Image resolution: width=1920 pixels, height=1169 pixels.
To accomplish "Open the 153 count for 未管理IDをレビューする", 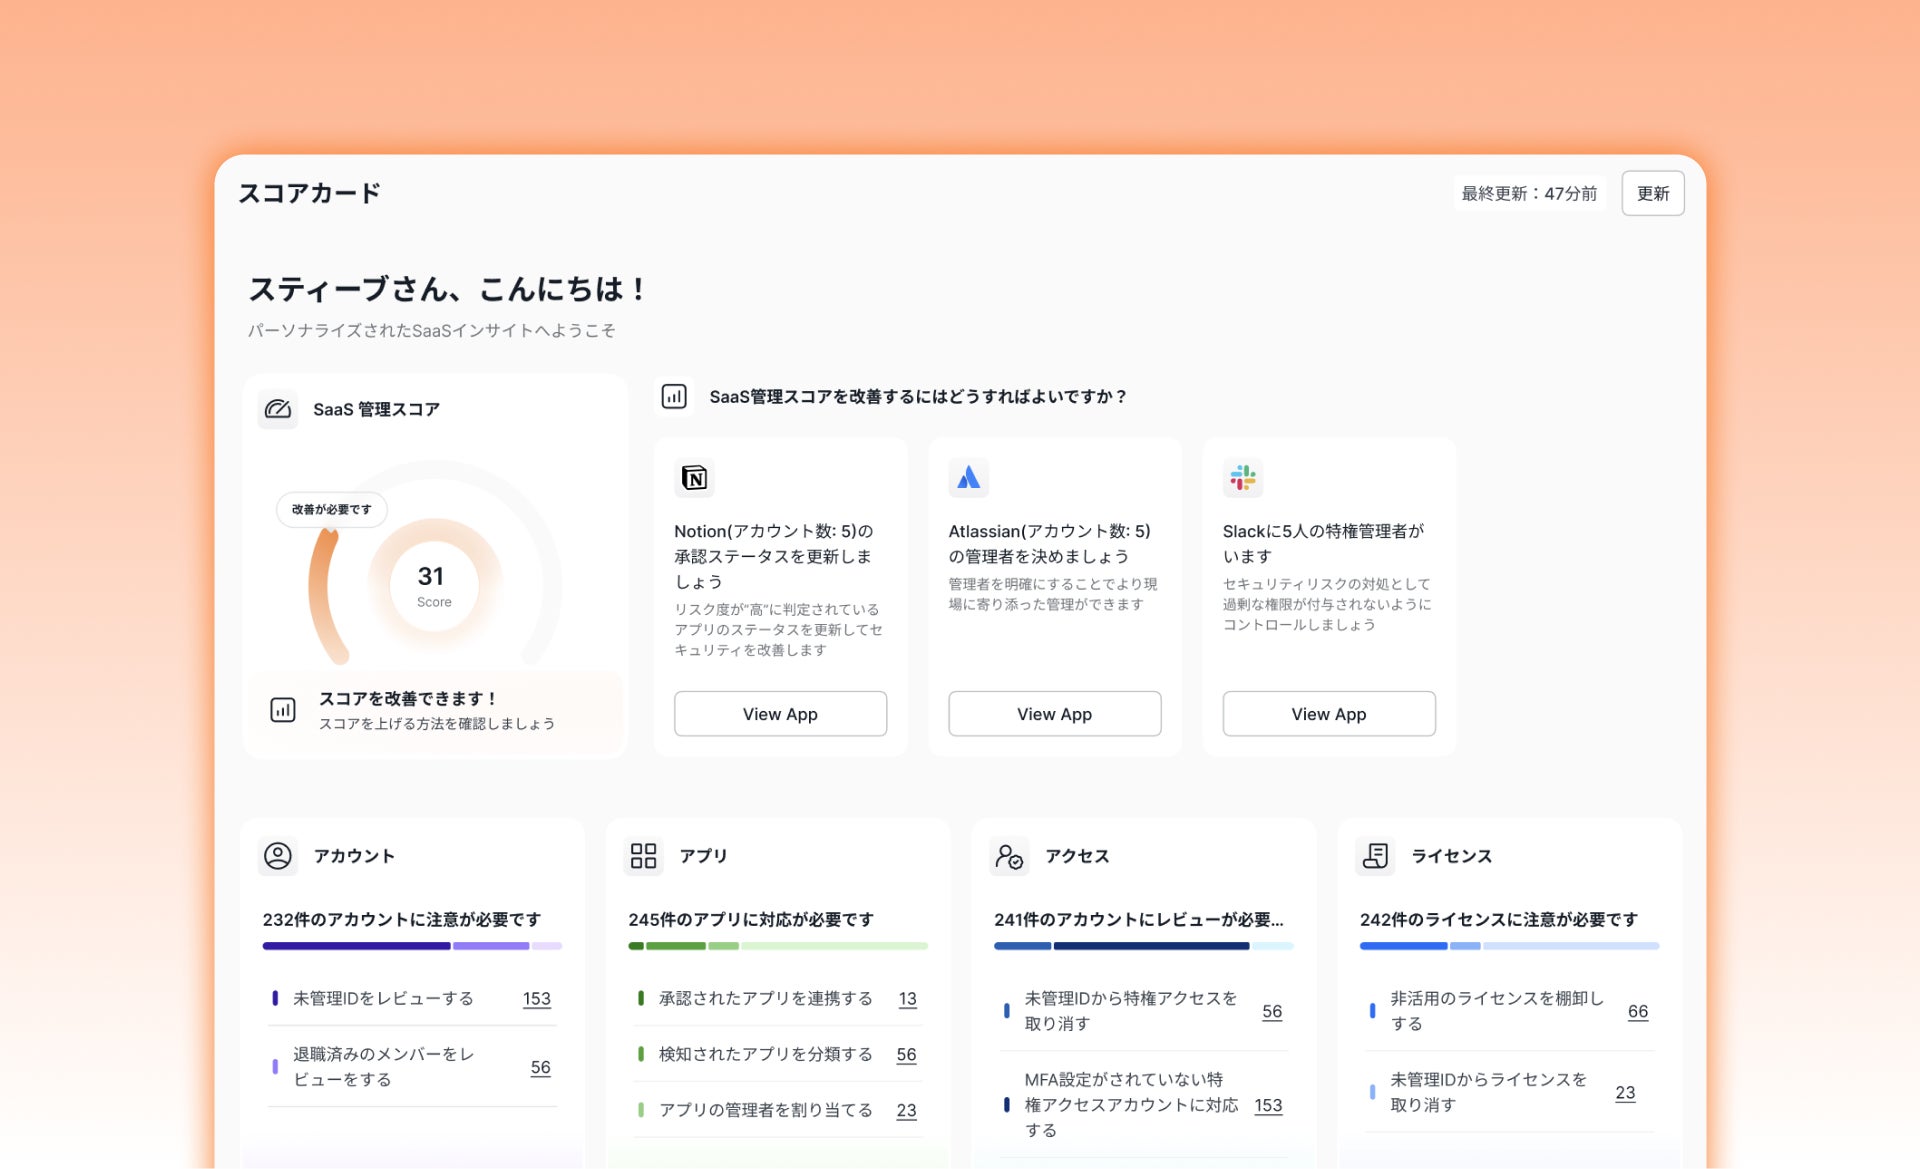I will (x=536, y=999).
